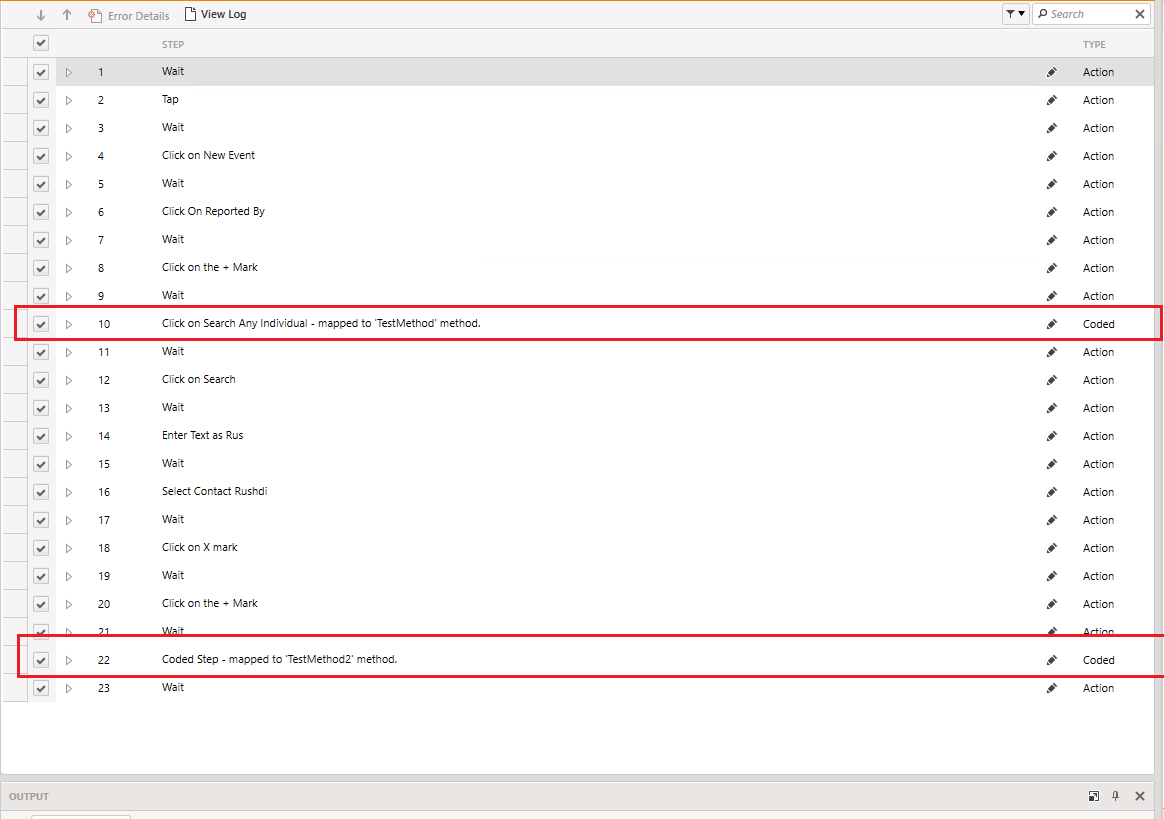Expand step 12 Click on Search
Image resolution: width=1164 pixels, height=819 pixels.
tap(69, 380)
